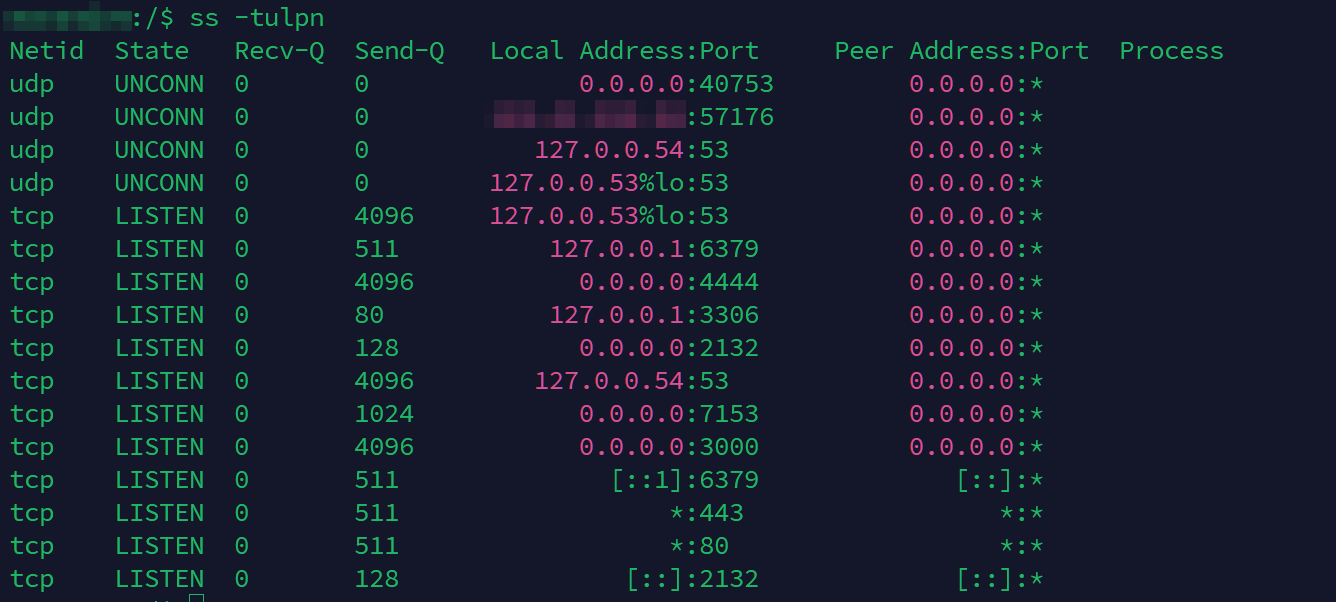
Task: Click the terminal cursor at the bottom
Action: click(x=196, y=596)
